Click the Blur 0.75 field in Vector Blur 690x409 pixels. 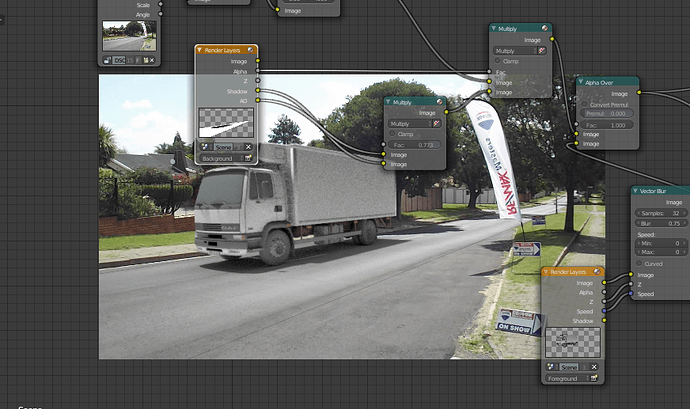pos(661,223)
